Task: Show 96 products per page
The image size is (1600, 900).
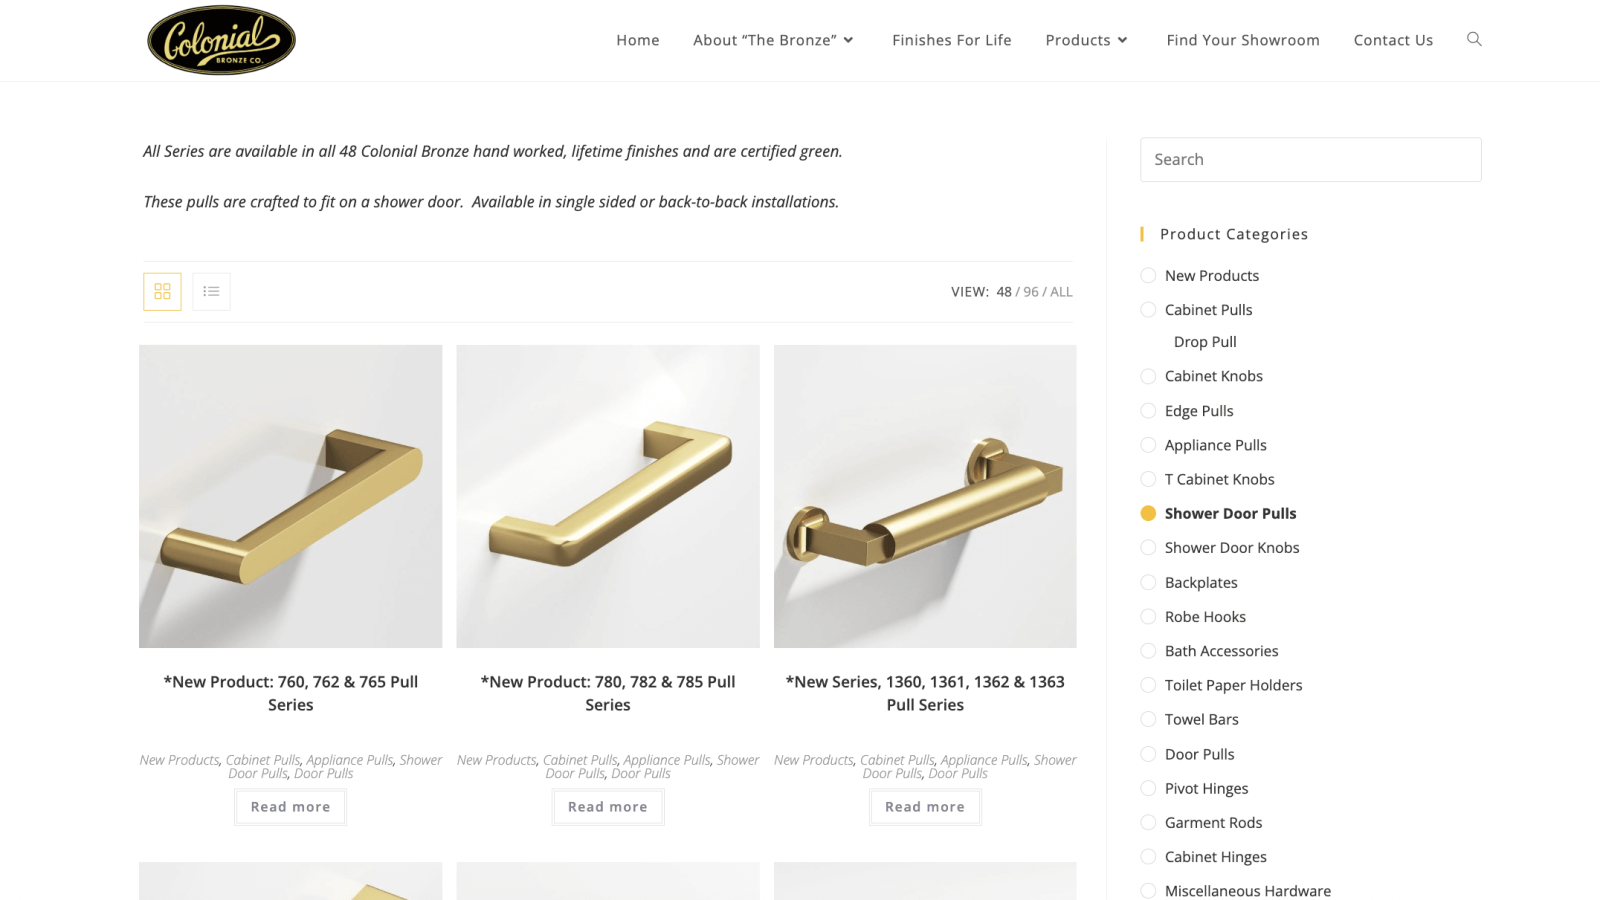Action: 1031,292
